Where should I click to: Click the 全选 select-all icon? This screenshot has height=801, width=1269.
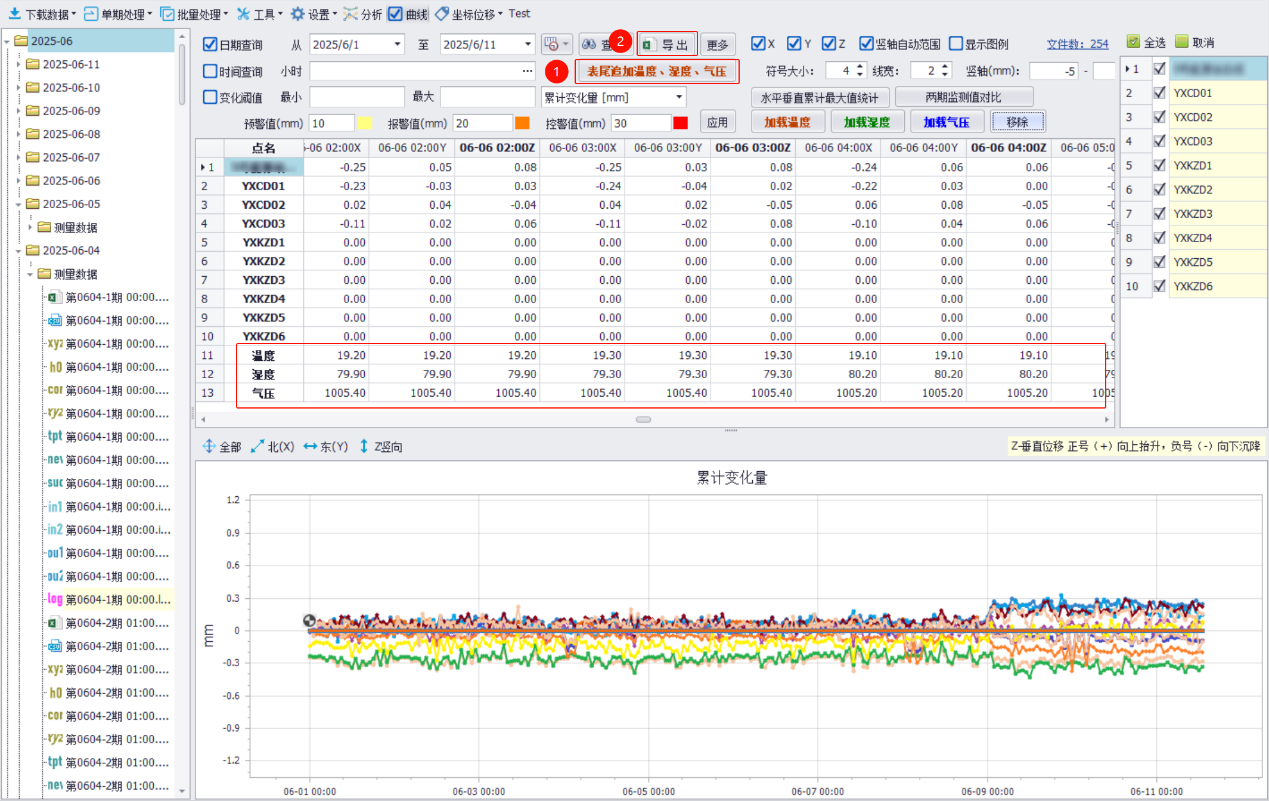pos(1133,42)
